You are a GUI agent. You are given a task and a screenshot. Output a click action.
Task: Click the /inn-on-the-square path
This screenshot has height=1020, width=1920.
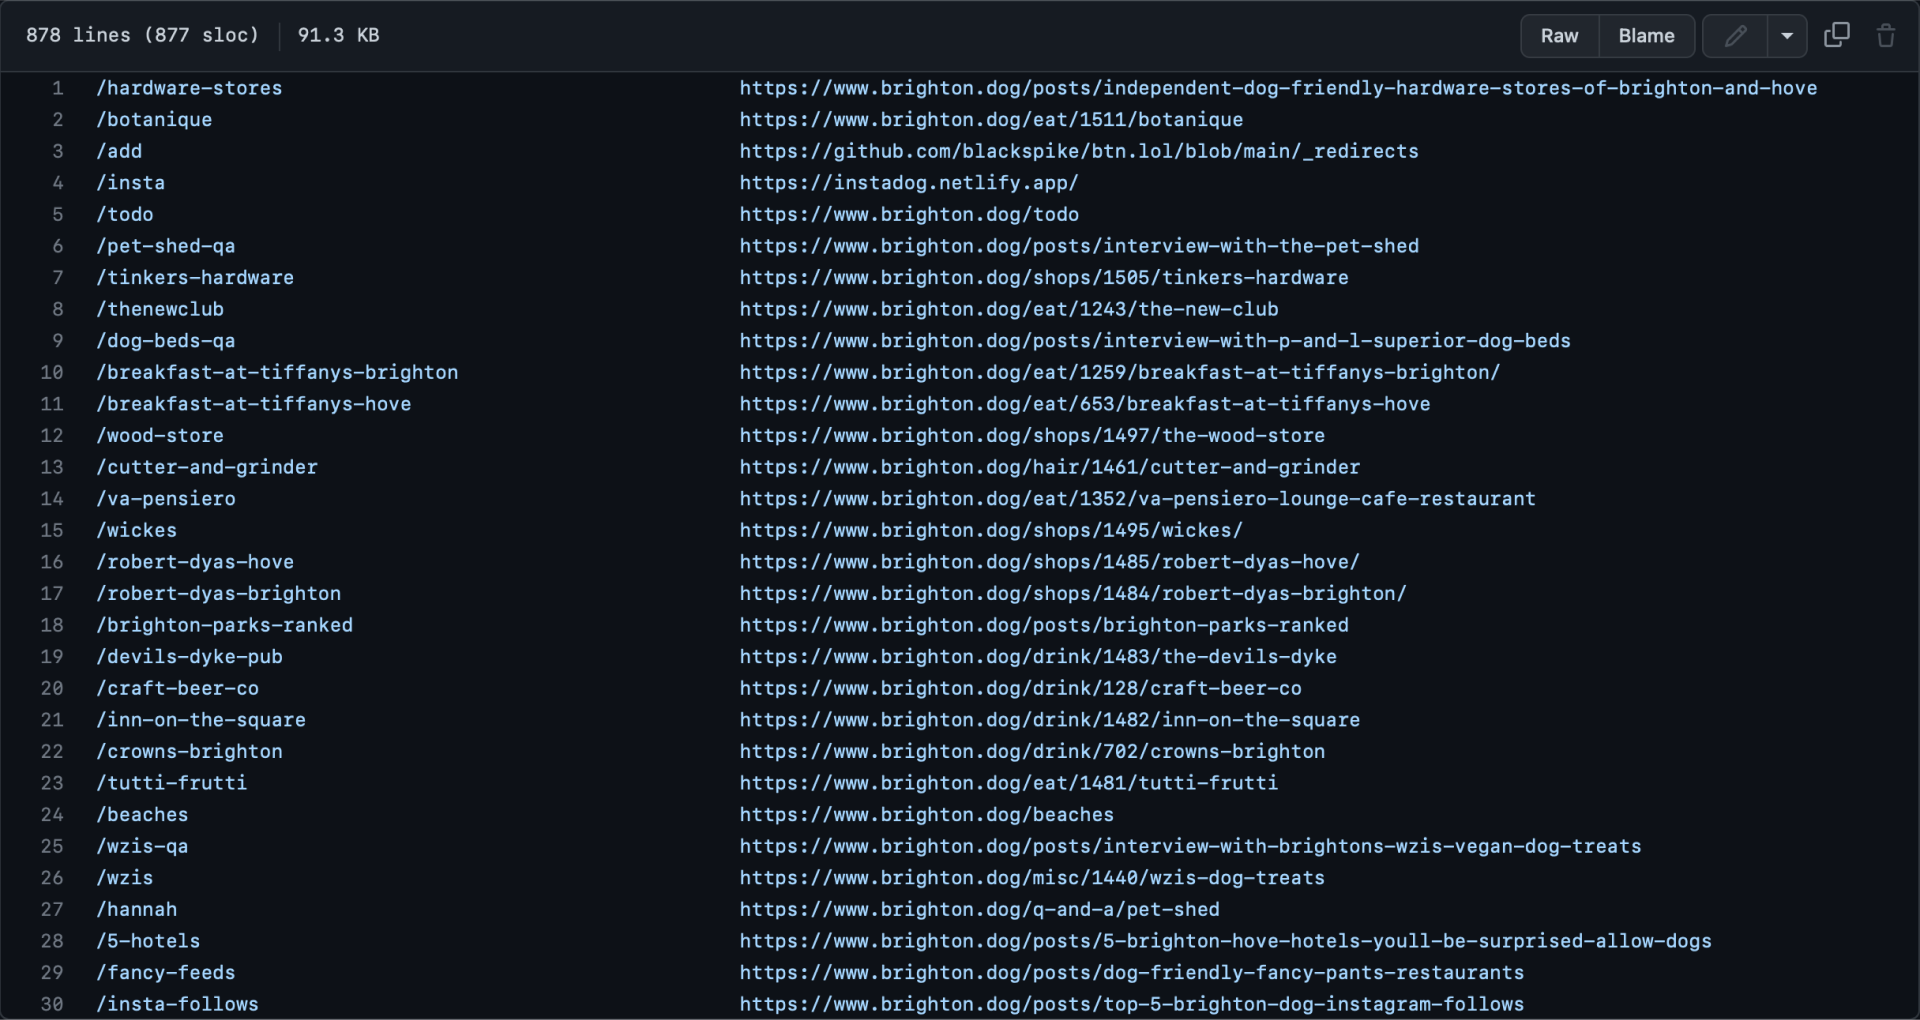201,720
